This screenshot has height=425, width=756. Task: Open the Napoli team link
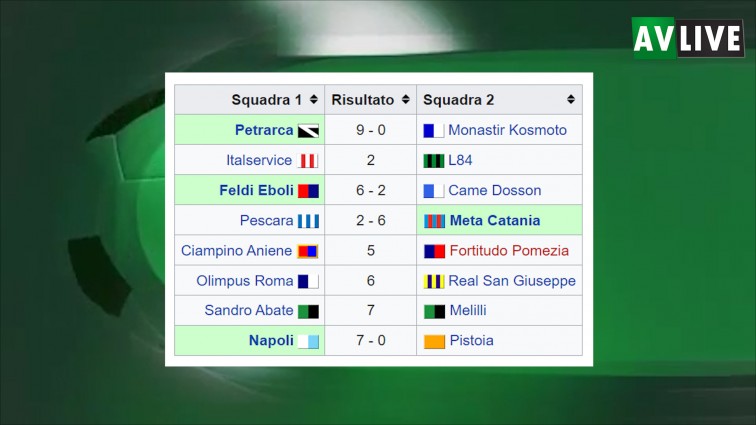point(271,341)
